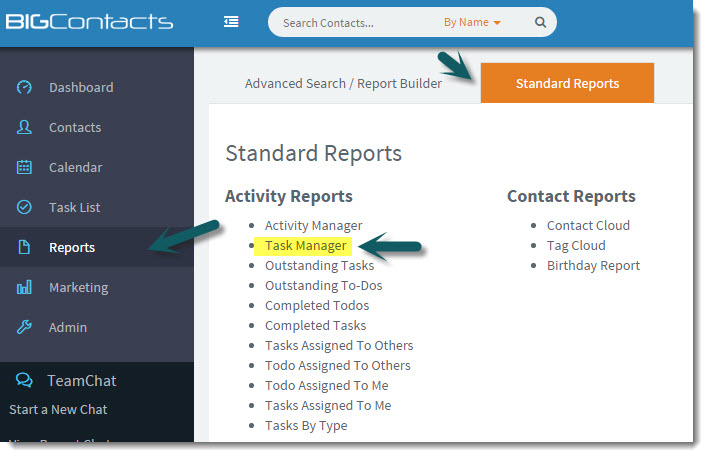708x457 pixels.
Task: Open the Completed Todos report
Action: (317, 305)
